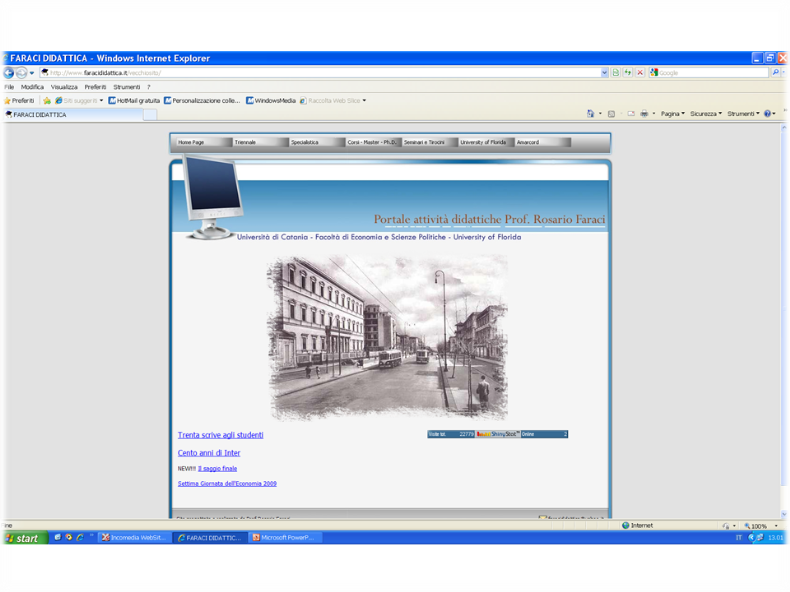This screenshot has width=790, height=592.
Task: Open the Specialistica site nav tab
Action: coord(317,143)
